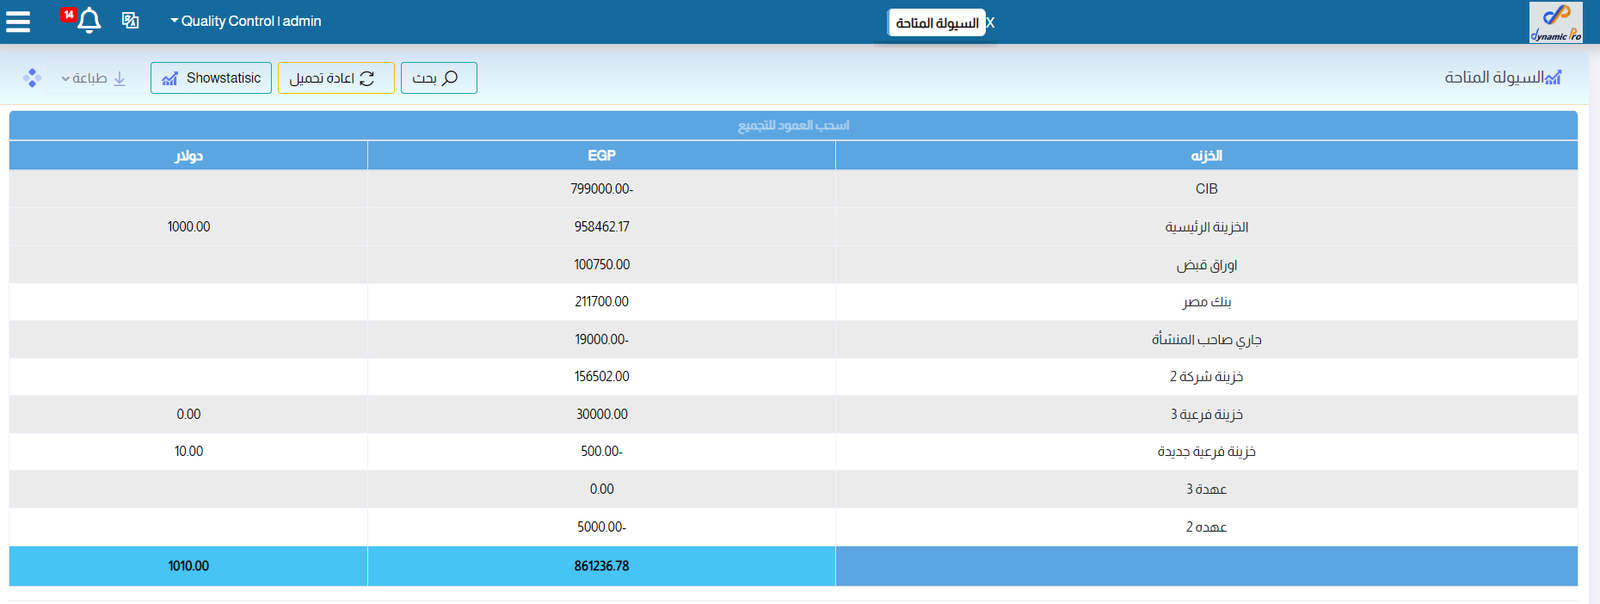The image size is (1600, 604).
Task: Click the EGP total 861236.78 cell
Action: click(x=601, y=566)
